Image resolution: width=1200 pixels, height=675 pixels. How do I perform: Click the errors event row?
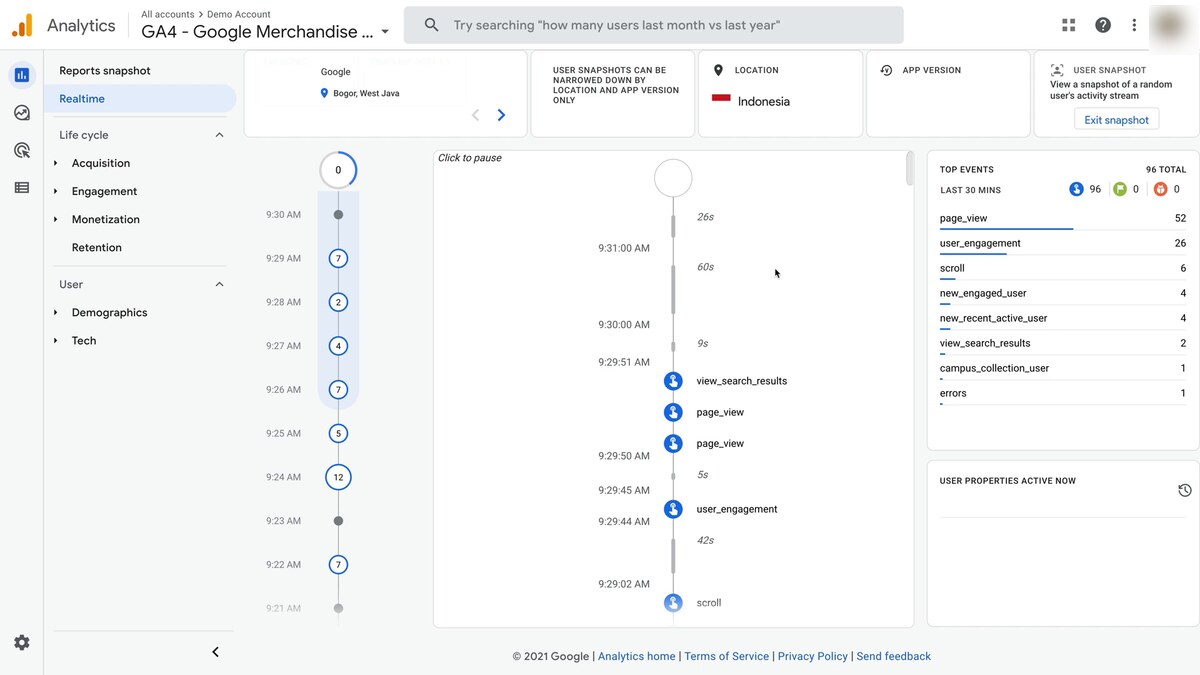coord(1063,394)
